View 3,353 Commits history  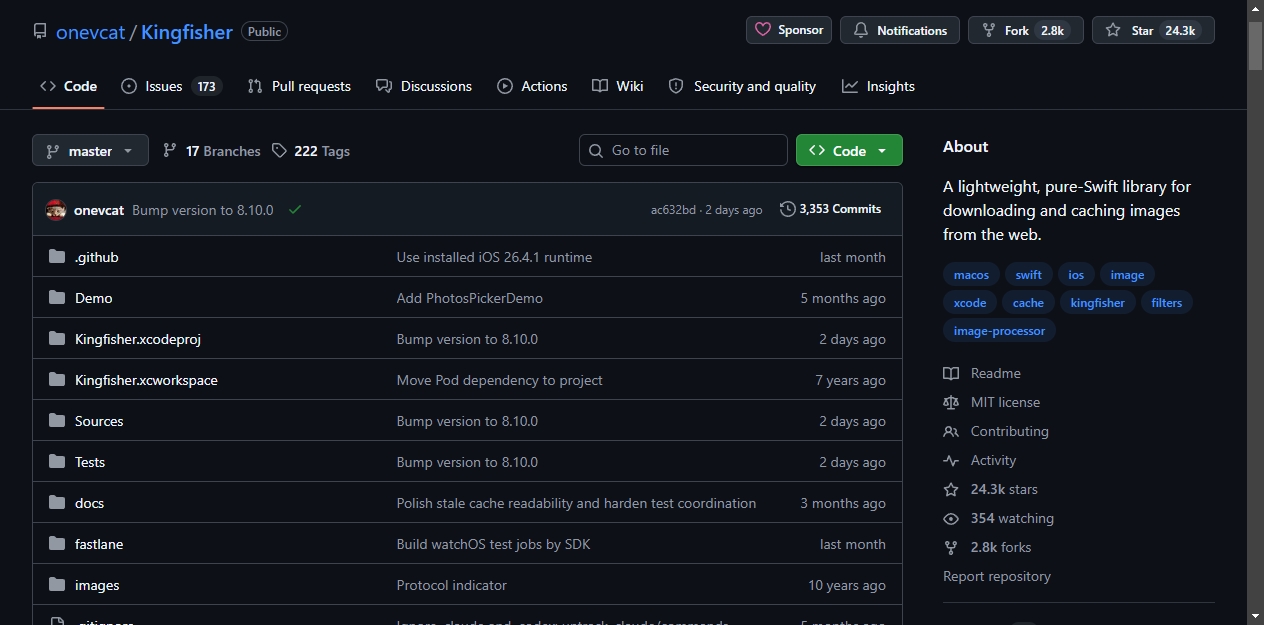(x=831, y=209)
